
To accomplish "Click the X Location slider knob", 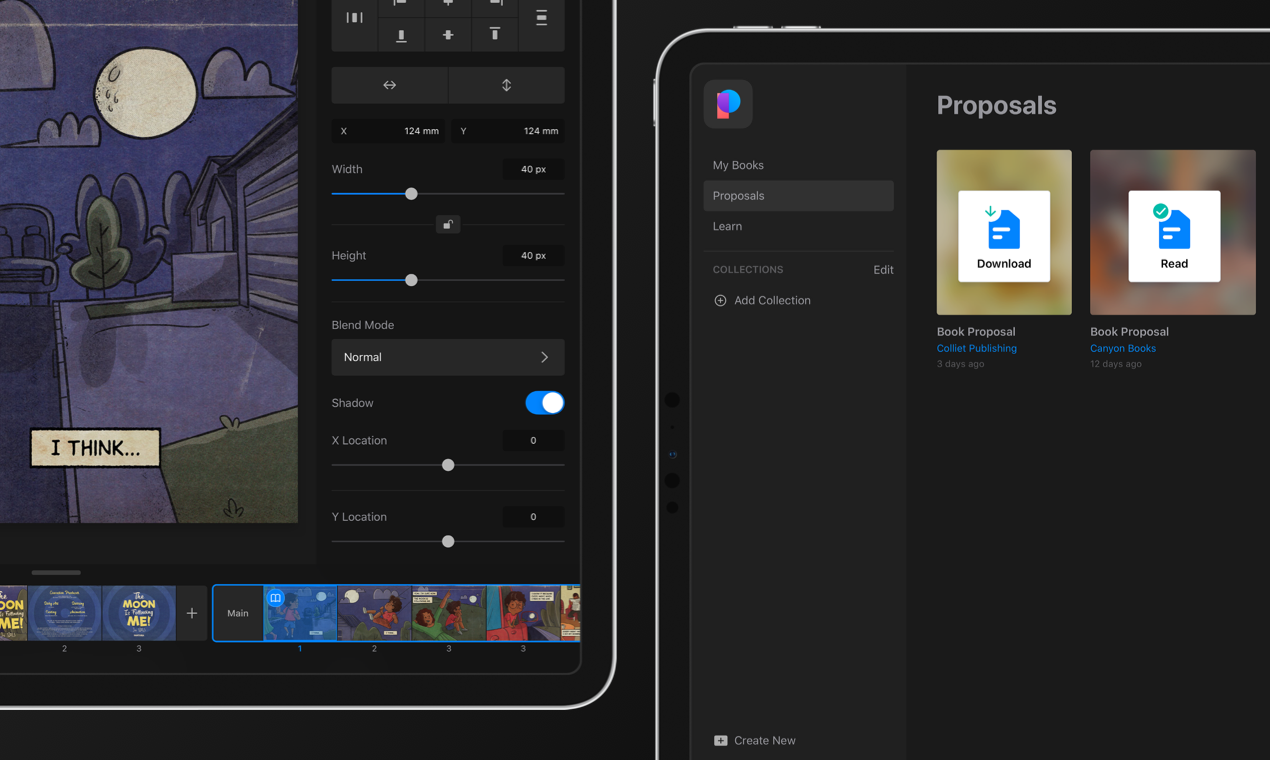I will coord(448,465).
